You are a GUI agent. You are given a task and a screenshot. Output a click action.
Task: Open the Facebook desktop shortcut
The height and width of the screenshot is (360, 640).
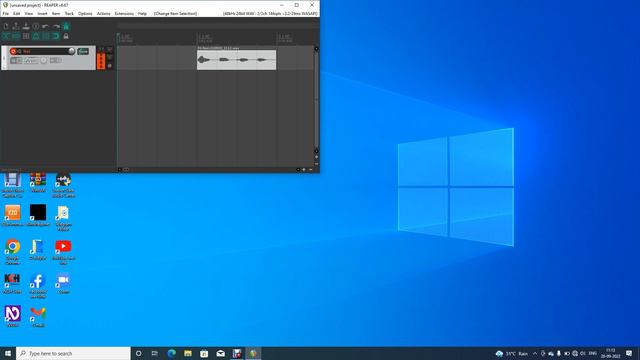point(38,285)
